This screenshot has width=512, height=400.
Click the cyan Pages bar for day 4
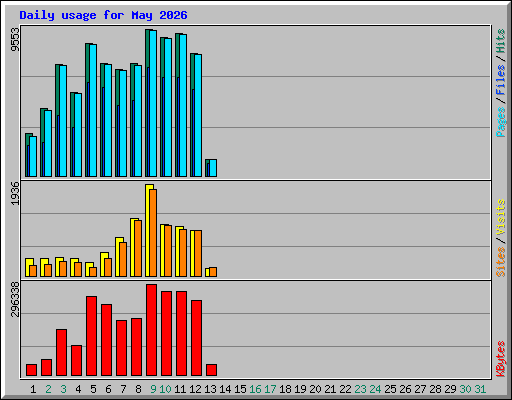(x=78, y=135)
